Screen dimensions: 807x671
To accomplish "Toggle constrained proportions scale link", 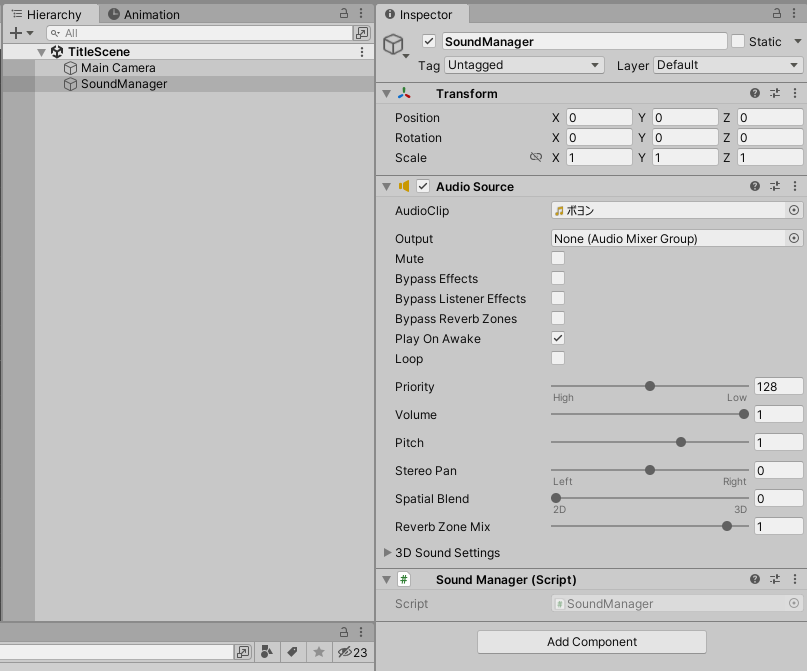I will [536, 157].
